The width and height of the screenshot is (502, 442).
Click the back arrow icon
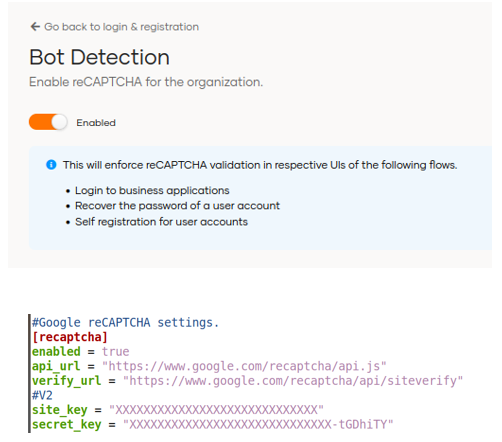35,27
